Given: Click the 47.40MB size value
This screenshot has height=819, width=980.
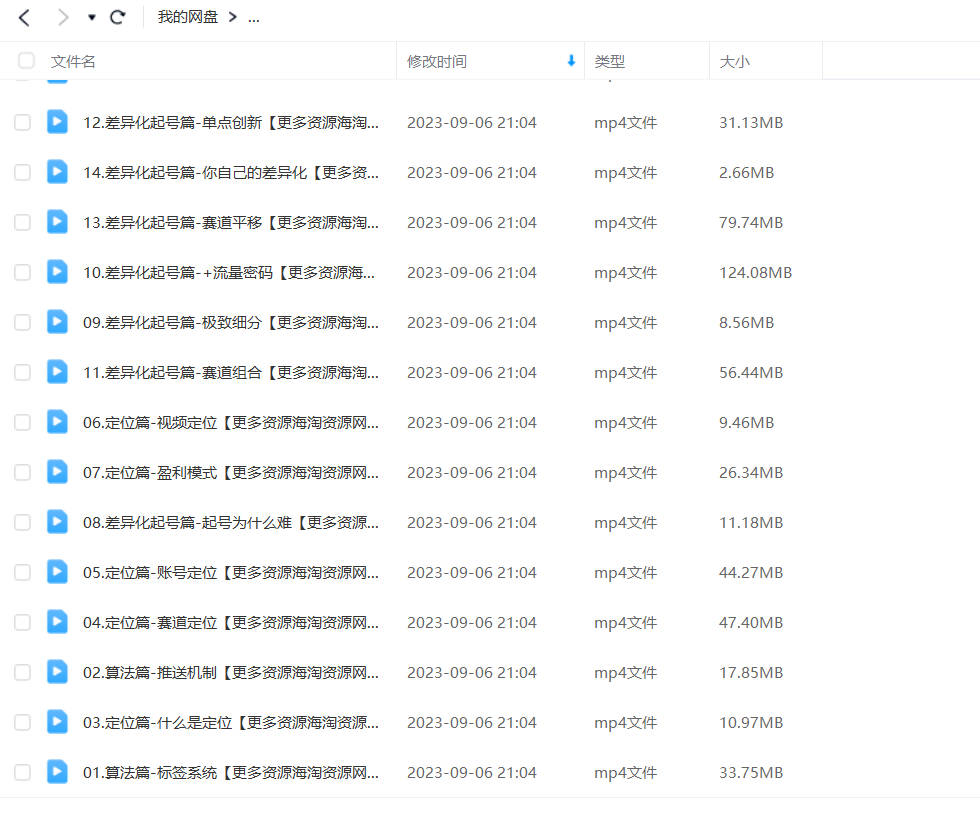Looking at the screenshot, I should (751, 623).
